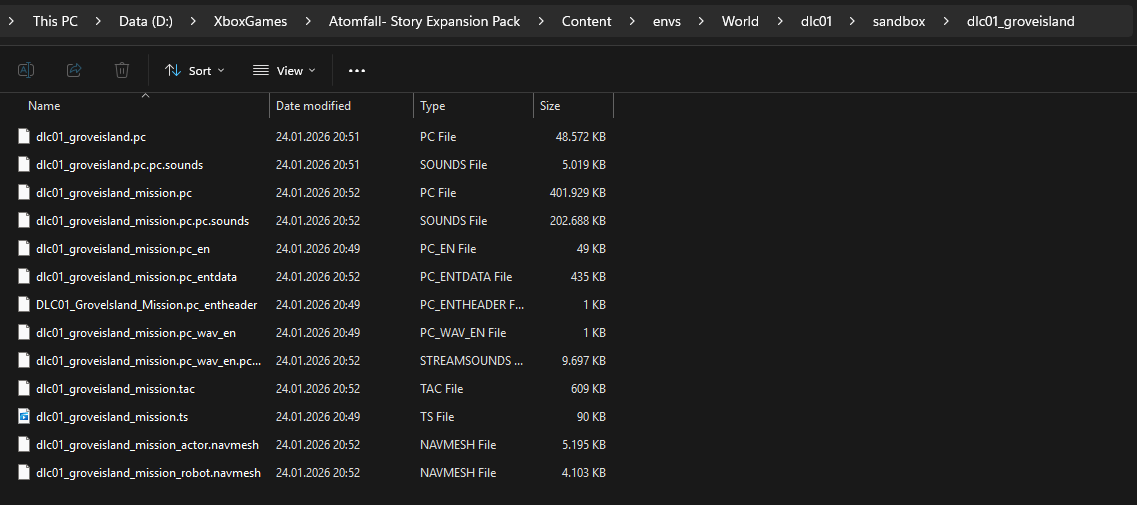This screenshot has width=1137, height=505.
Task: Click the Rename icon in the toolbar
Action: (26, 70)
